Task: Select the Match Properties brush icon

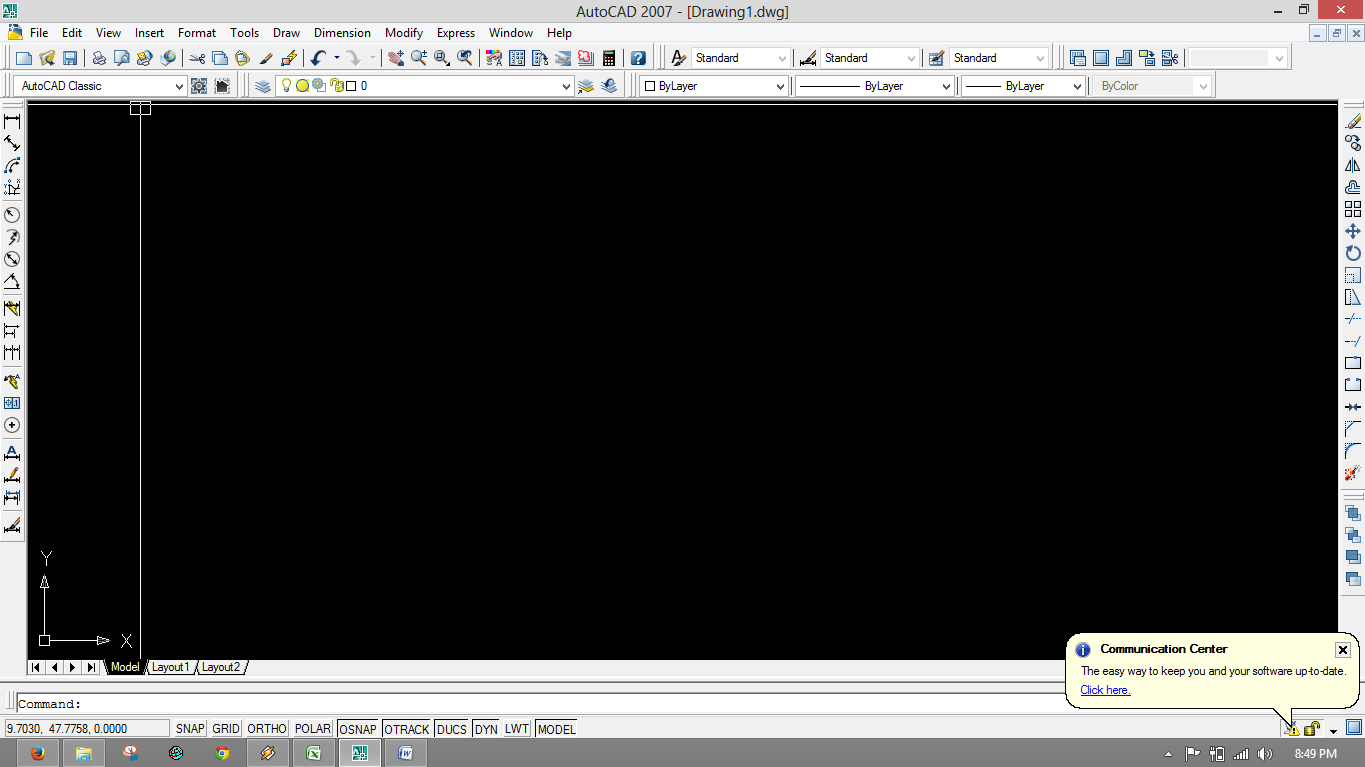Action: coord(266,58)
